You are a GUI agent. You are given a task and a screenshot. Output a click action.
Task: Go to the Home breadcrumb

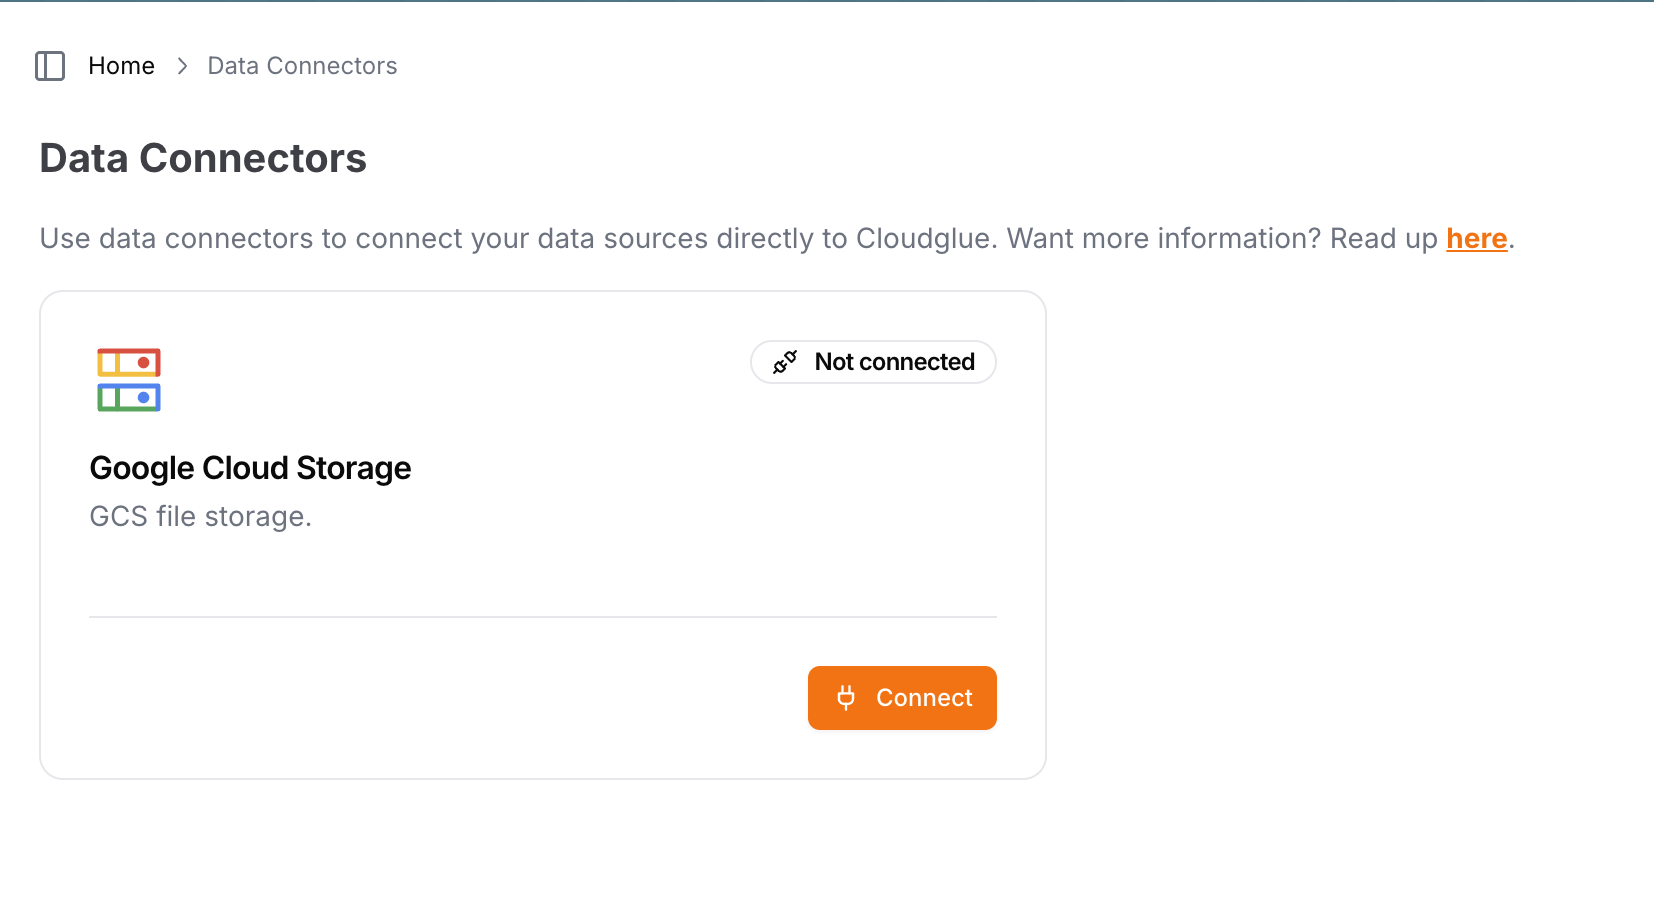coord(121,66)
